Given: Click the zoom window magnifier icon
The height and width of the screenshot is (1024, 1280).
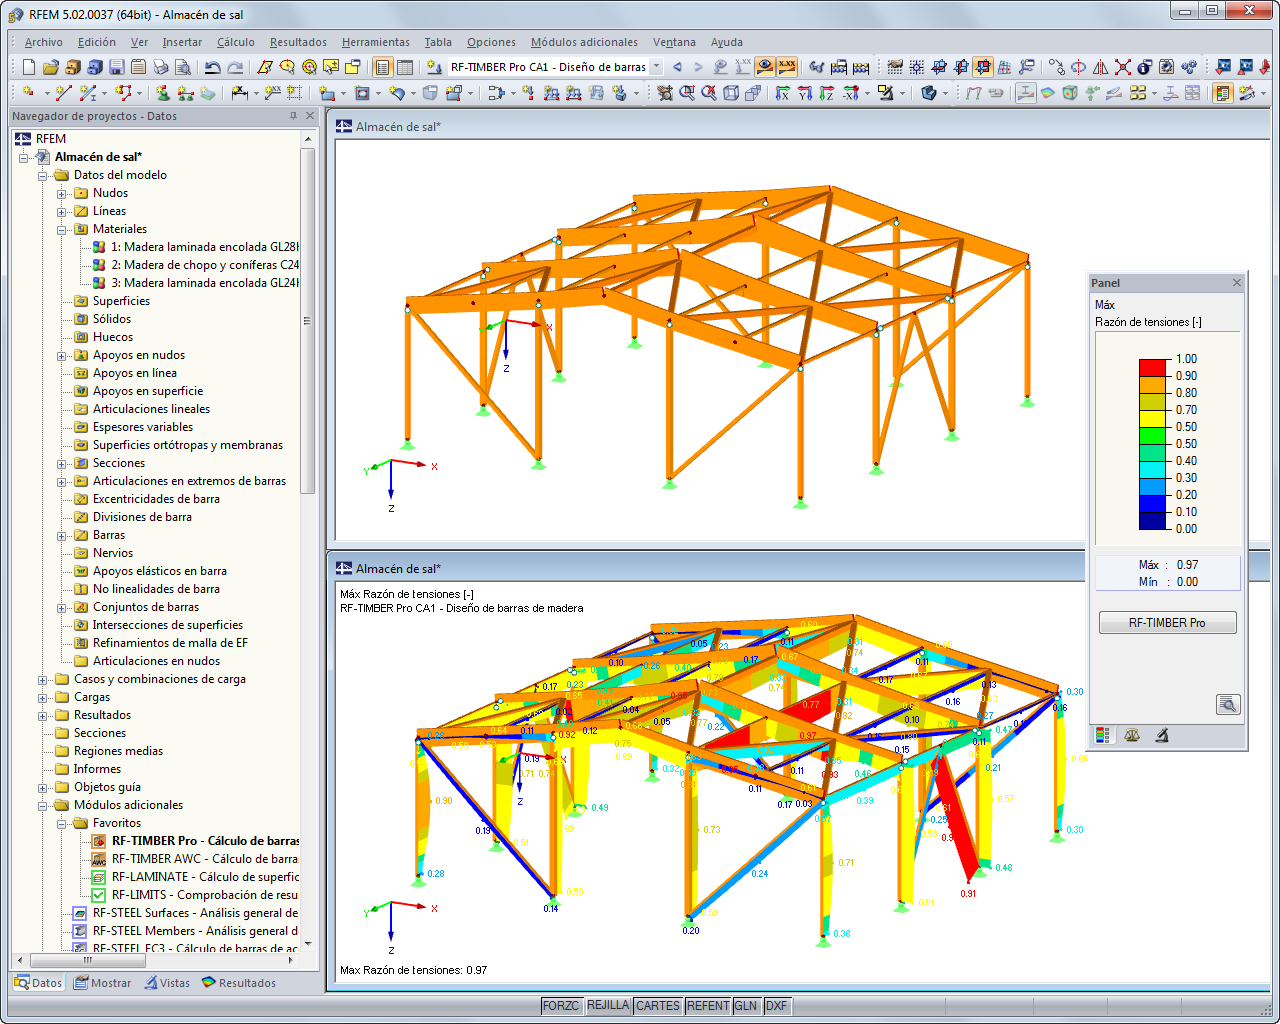Looking at the screenshot, I should [687, 93].
